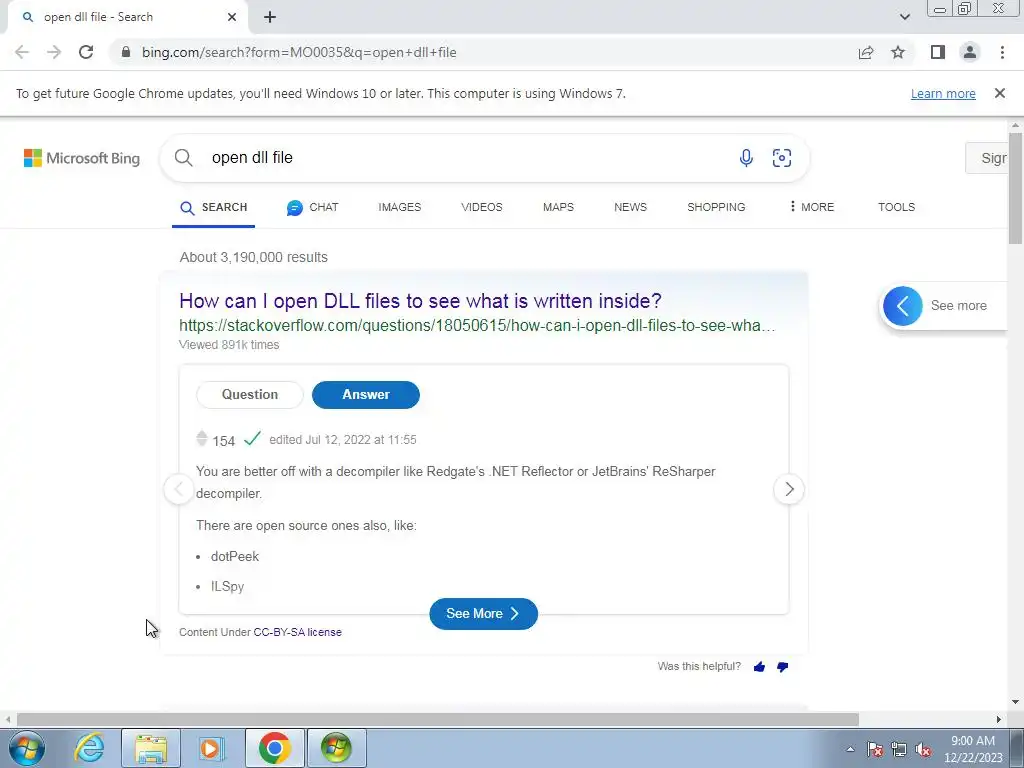
Task: Click the Microsoft Bing logo
Action: [x=82, y=158]
